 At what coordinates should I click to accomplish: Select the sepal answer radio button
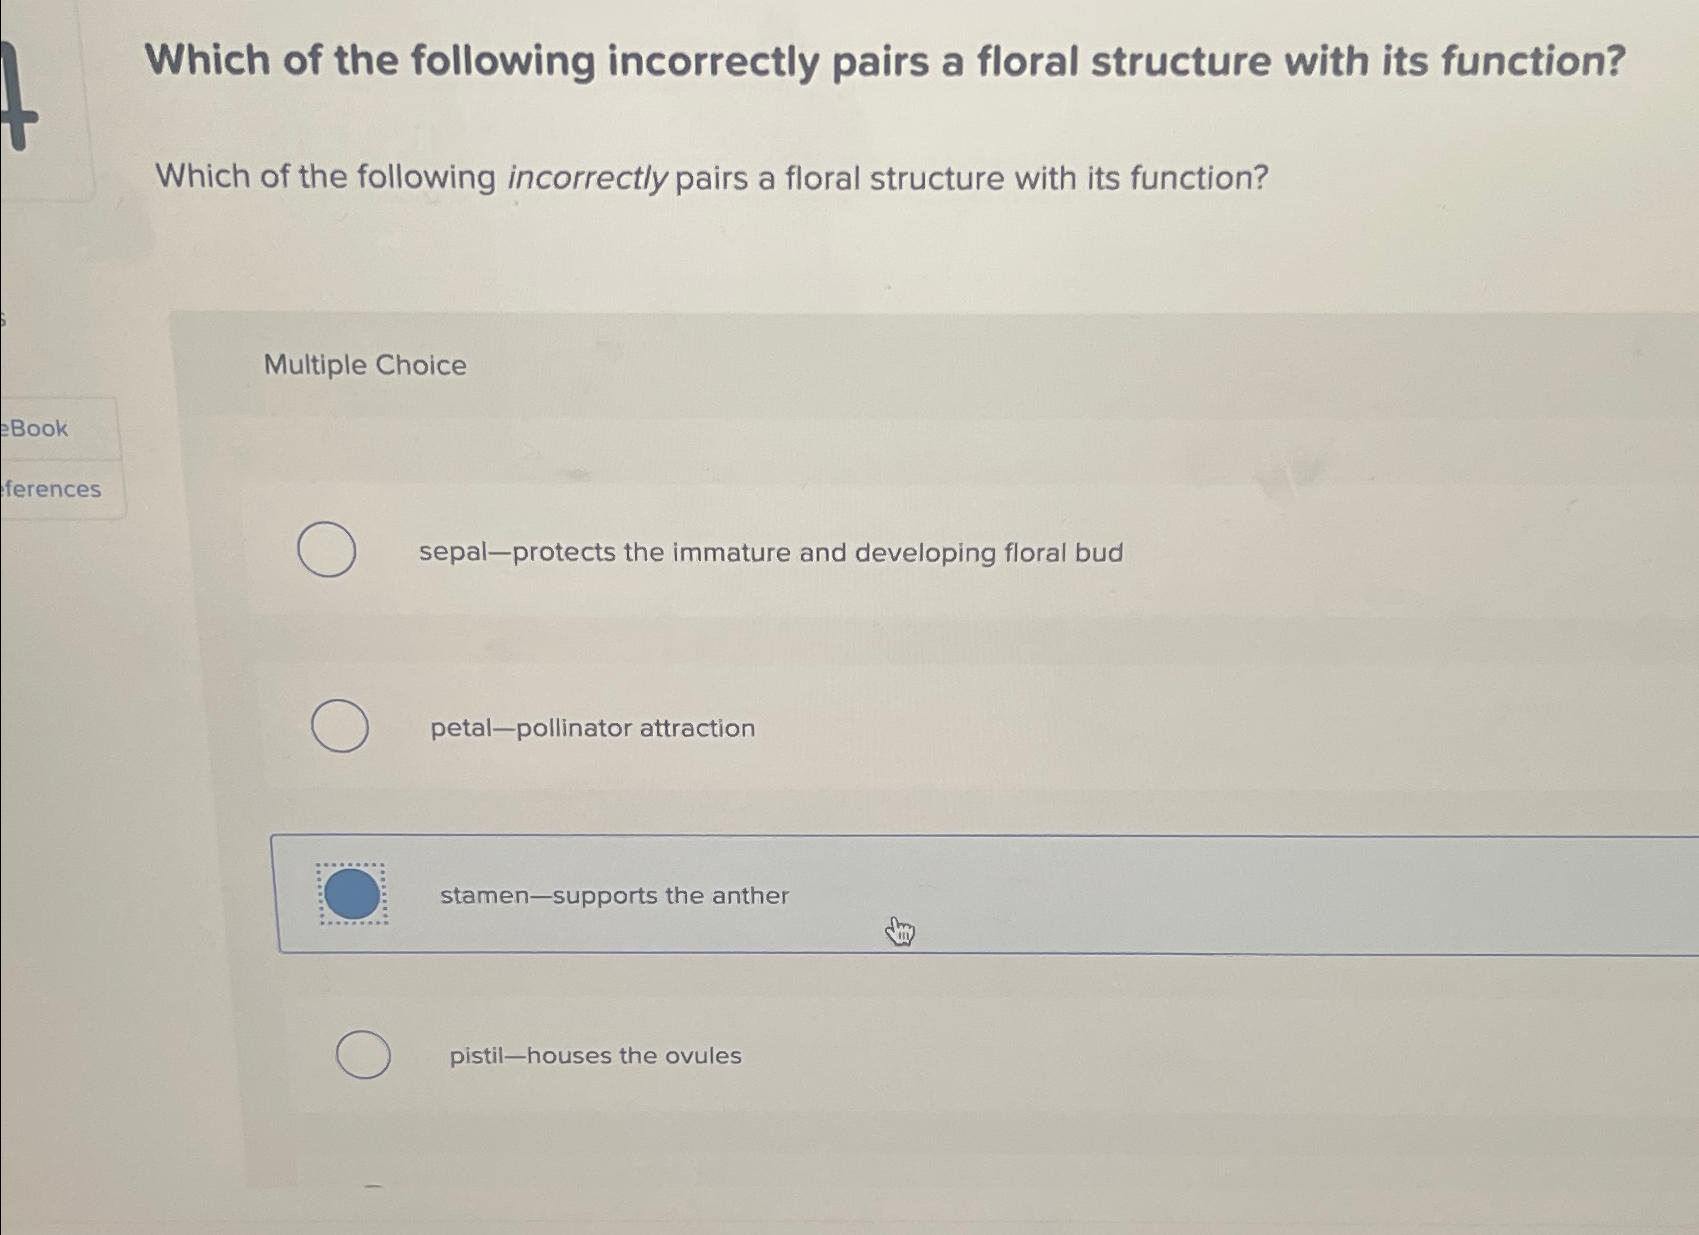click(327, 549)
